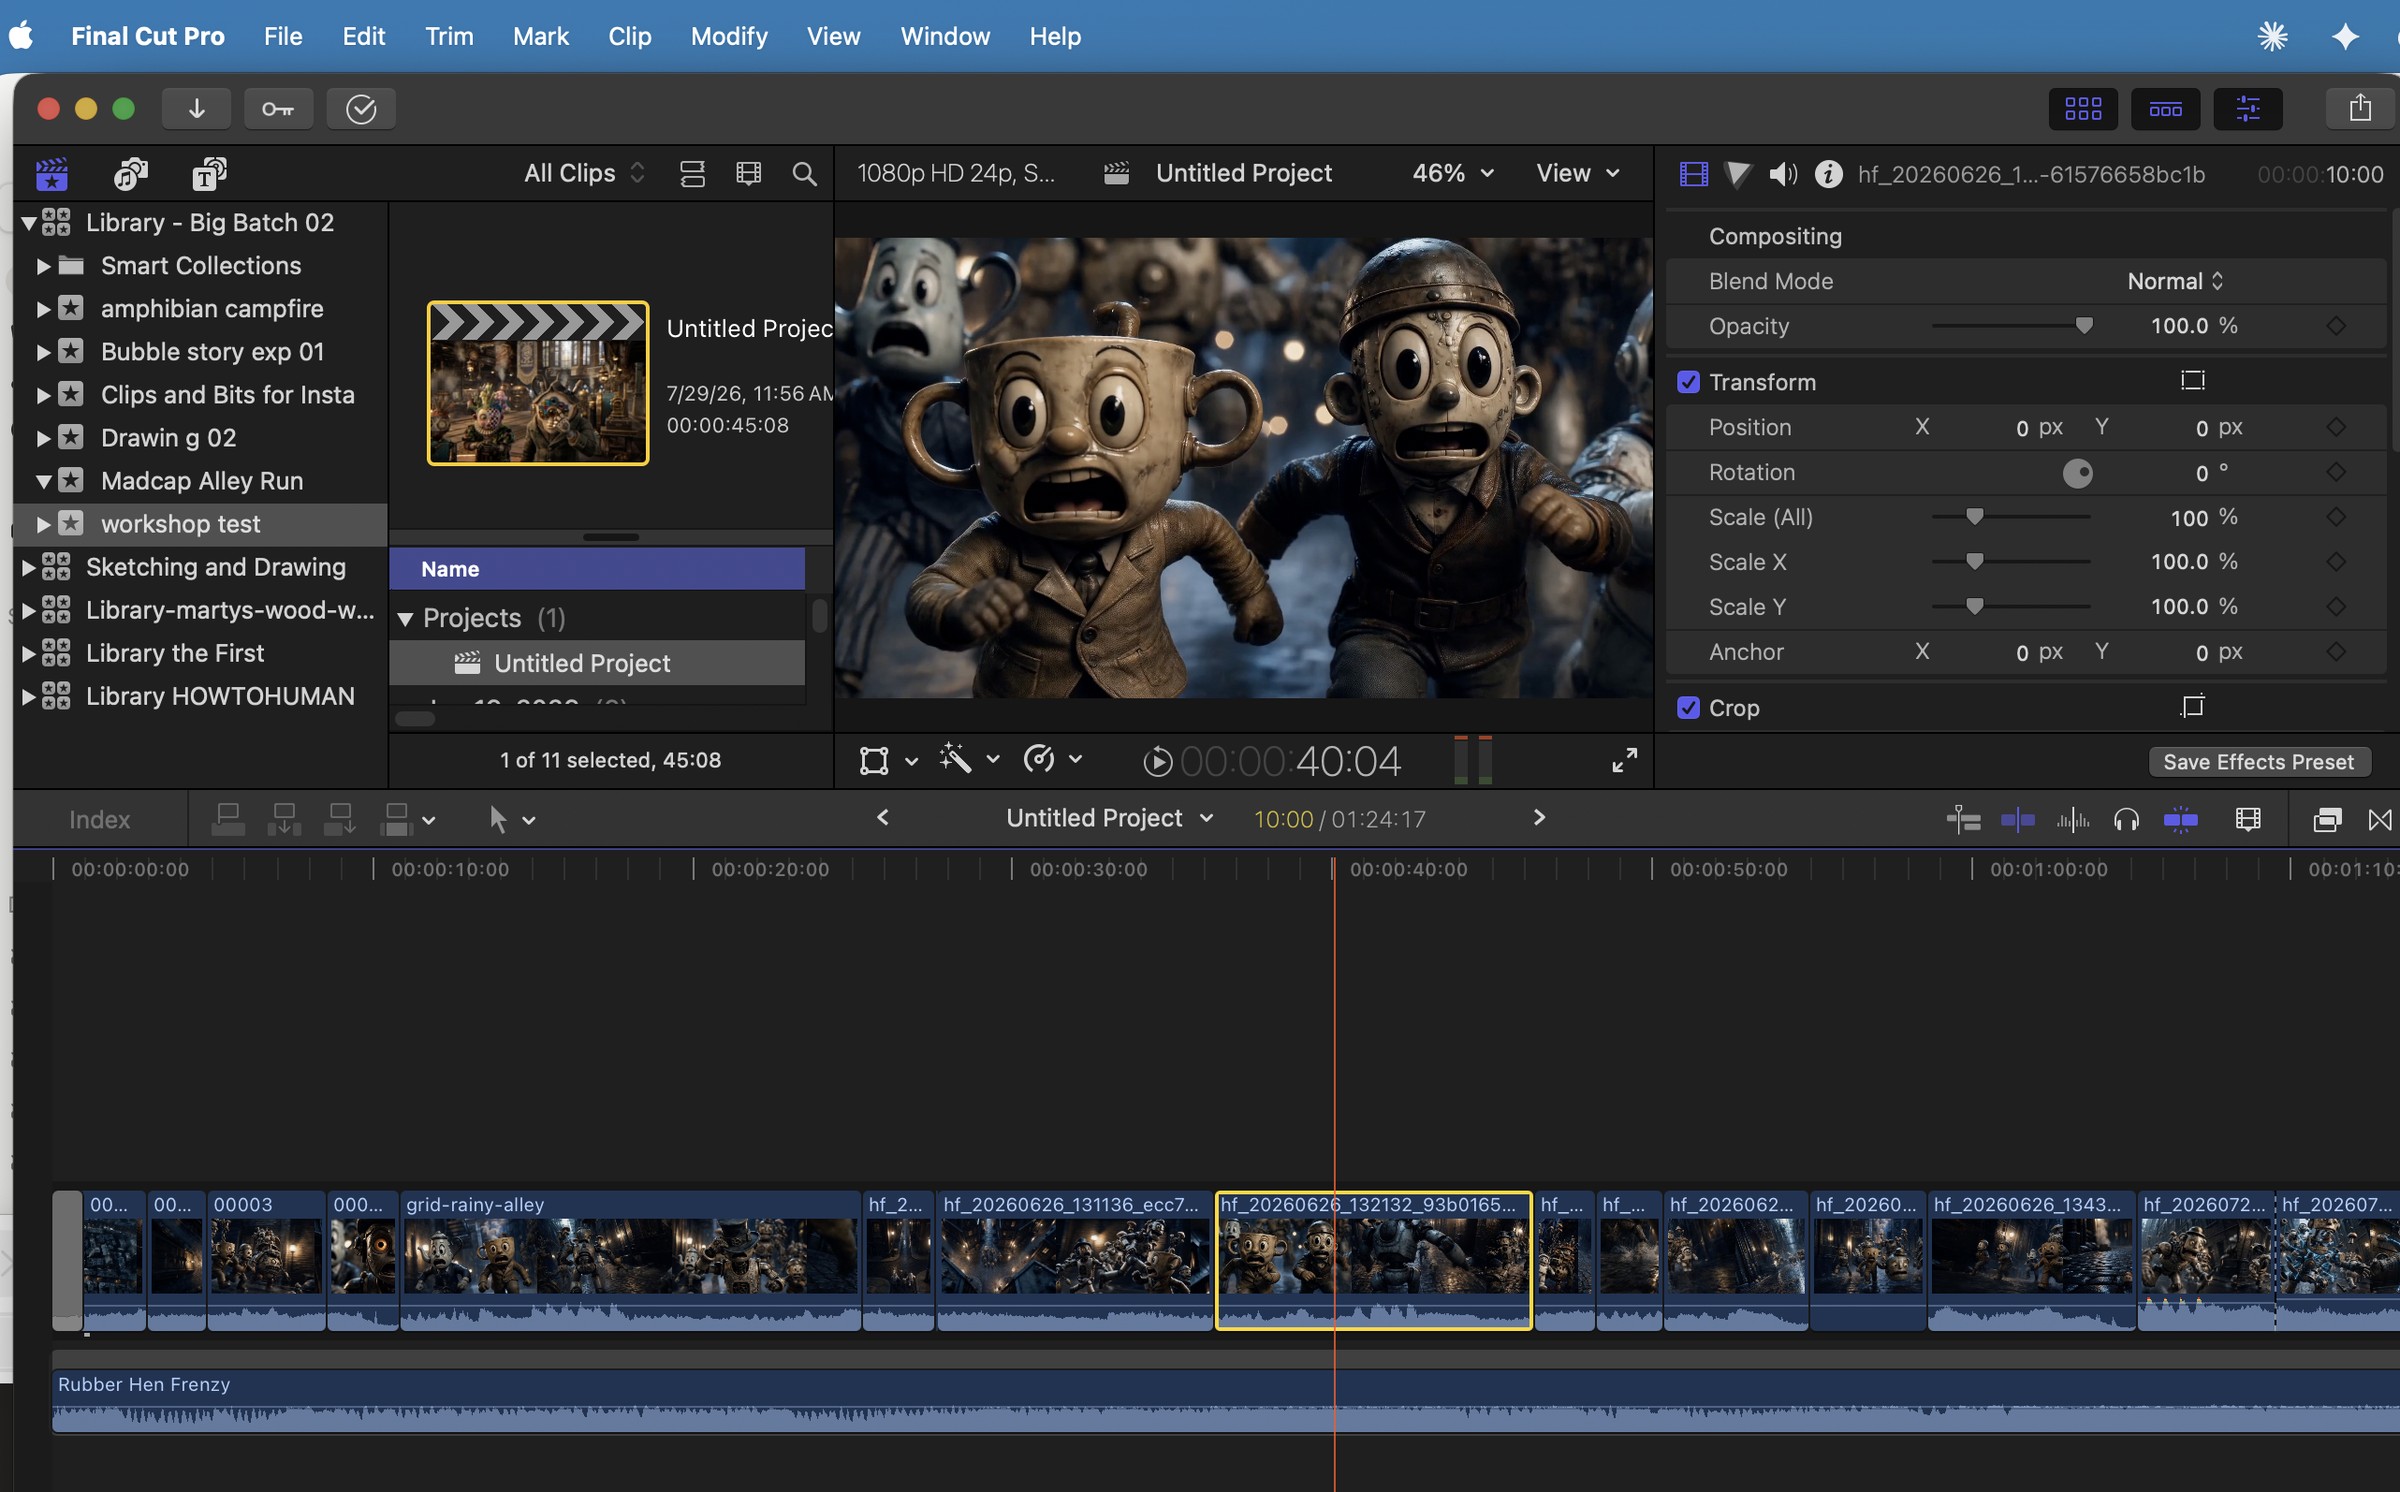Click the solo headphones icon
Viewport: 2400px width, 1492px height.
point(2126,820)
